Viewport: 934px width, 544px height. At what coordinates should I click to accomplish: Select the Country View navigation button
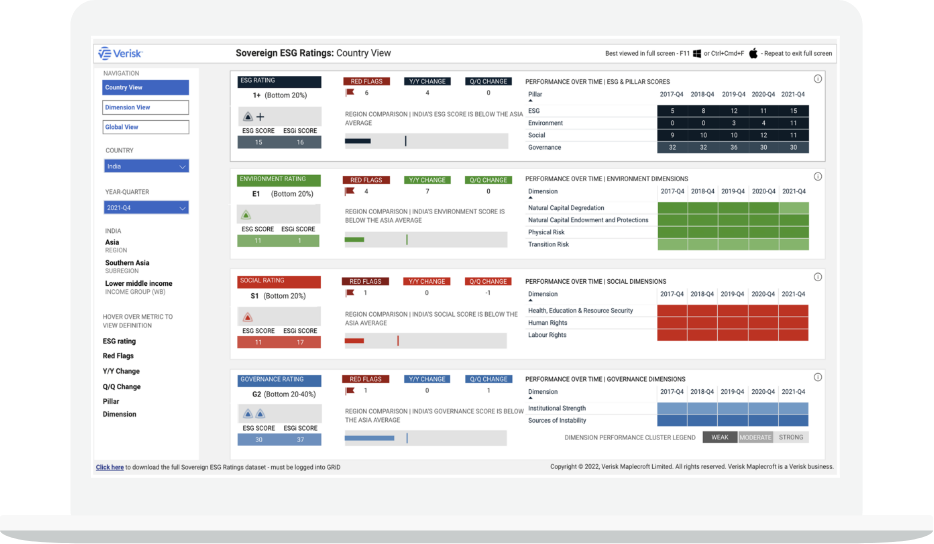click(x=146, y=87)
